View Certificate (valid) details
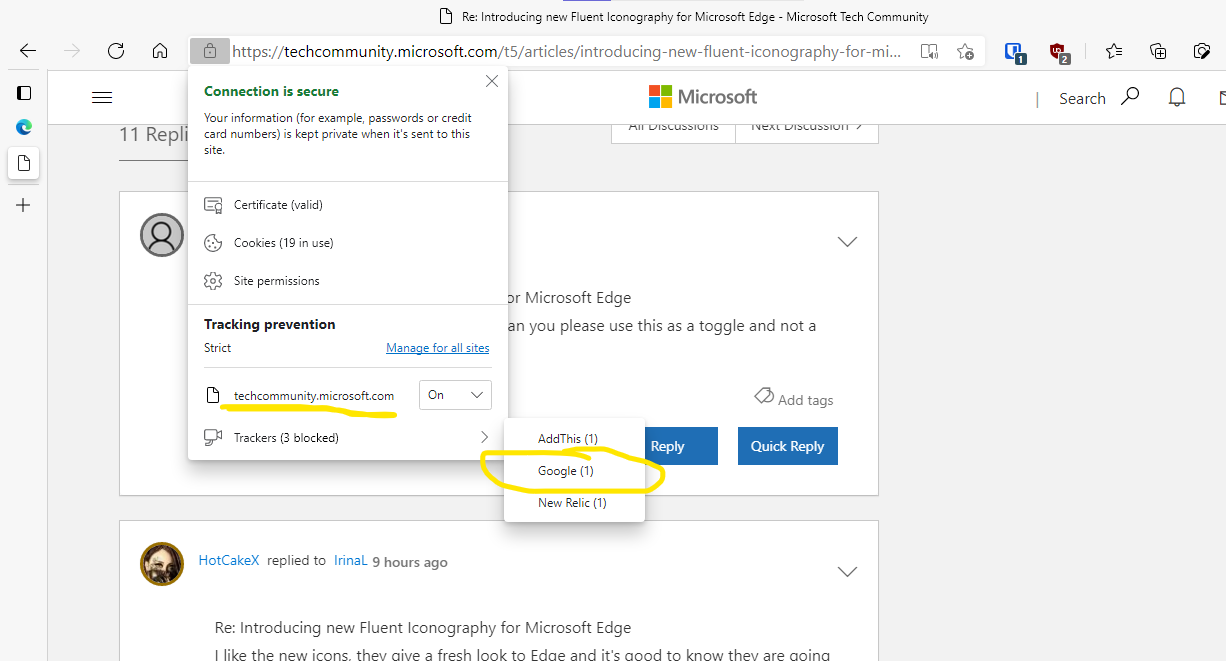The width and height of the screenshot is (1226, 661). [x=348, y=205]
